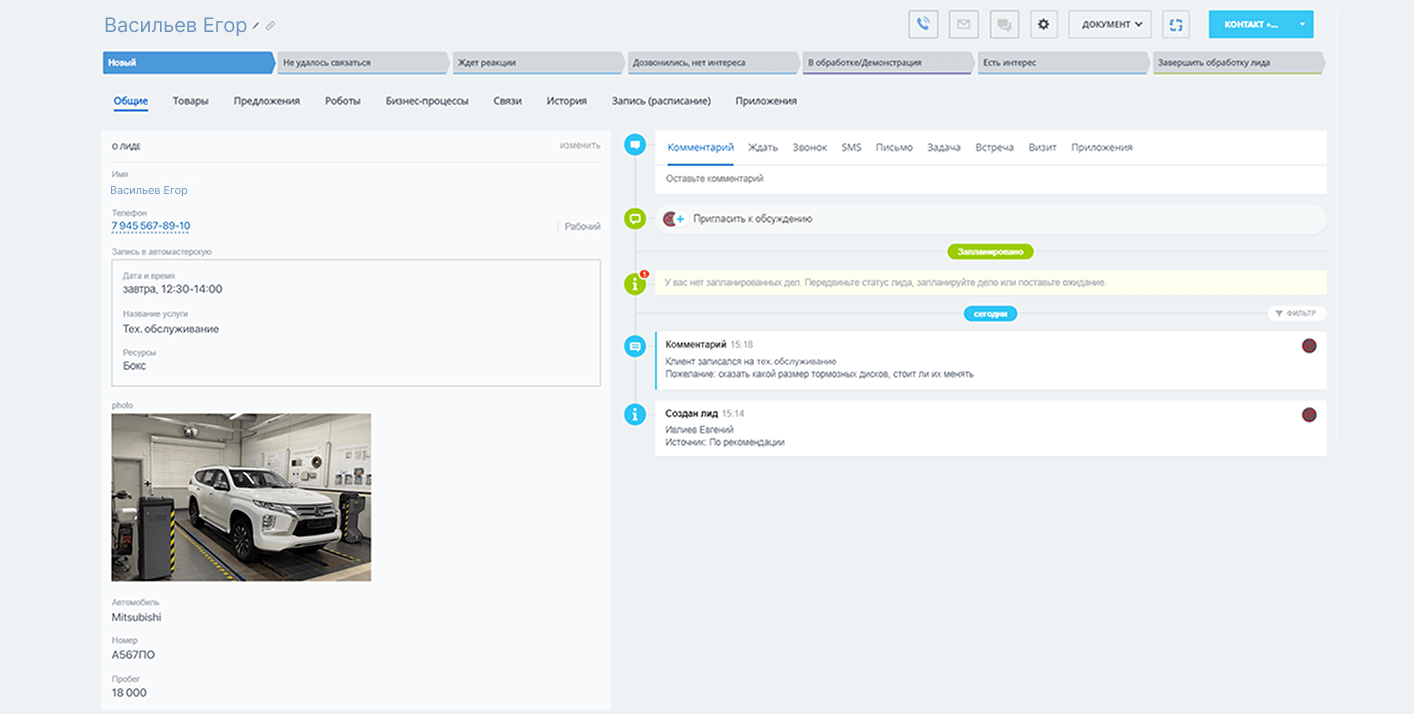The image size is (1414, 714).
Task: Switch to the Предложения tab
Action: point(267,101)
